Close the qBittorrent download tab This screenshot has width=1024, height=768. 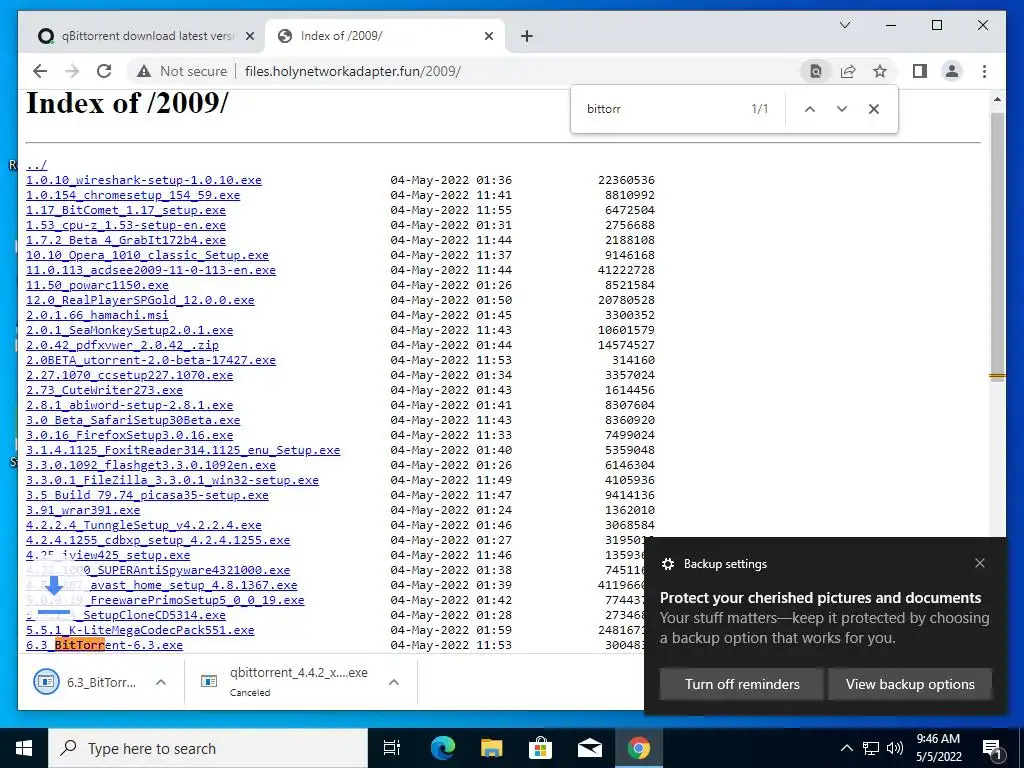tap(249, 36)
